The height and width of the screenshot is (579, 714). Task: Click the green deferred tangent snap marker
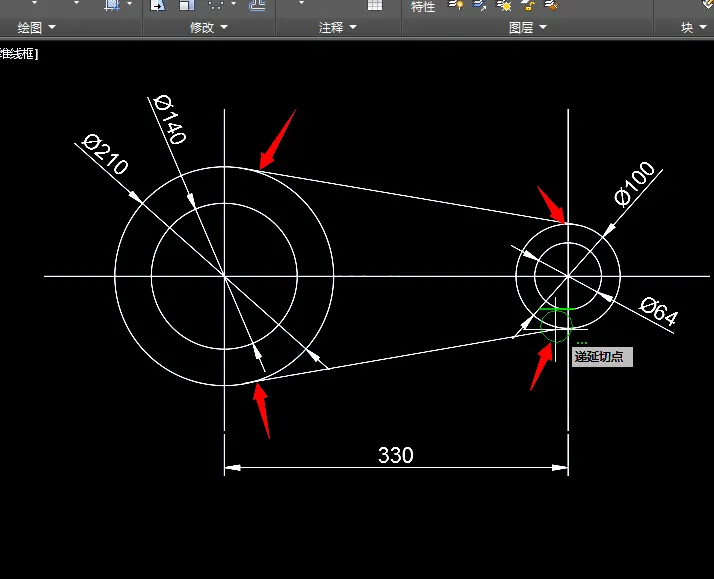coord(556,325)
